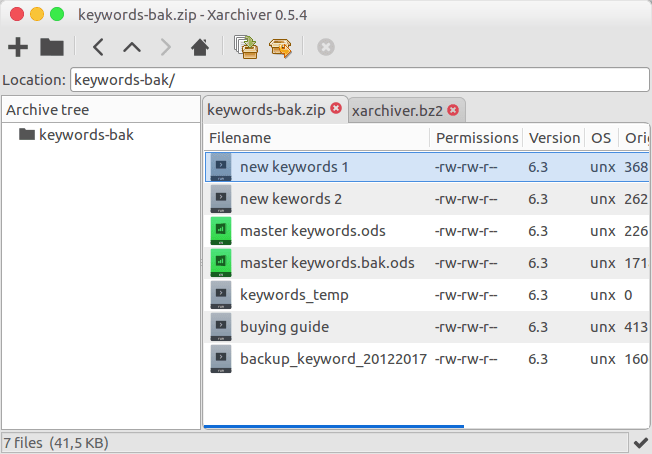Select keywords-bak folder in Archive tree
Screen dimensions: 652x454
[x=86, y=135]
